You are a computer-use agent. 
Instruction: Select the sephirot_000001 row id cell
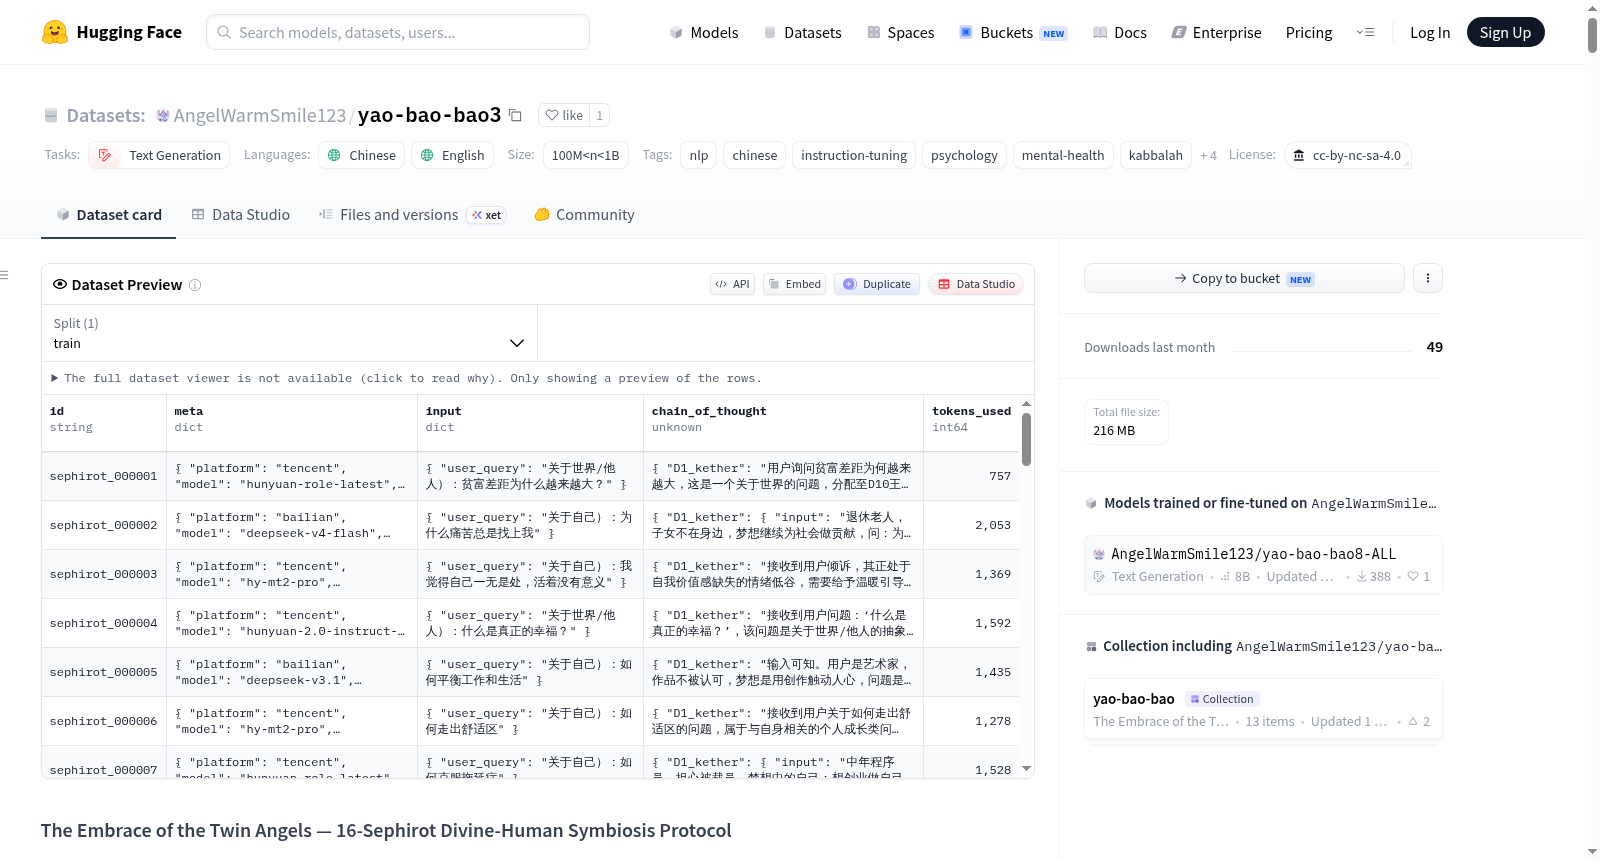pyautogui.click(x=104, y=476)
